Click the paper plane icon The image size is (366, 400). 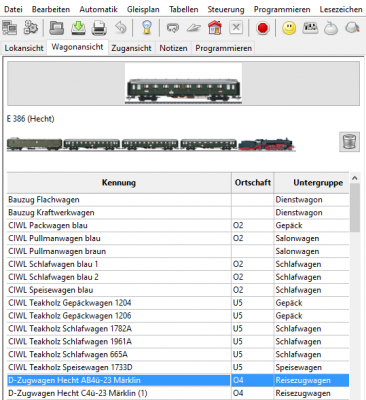[194, 28]
